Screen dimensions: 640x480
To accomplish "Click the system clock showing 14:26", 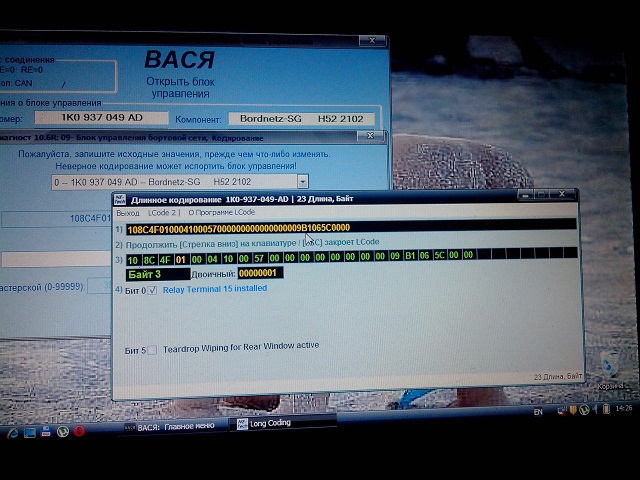I will point(624,408).
